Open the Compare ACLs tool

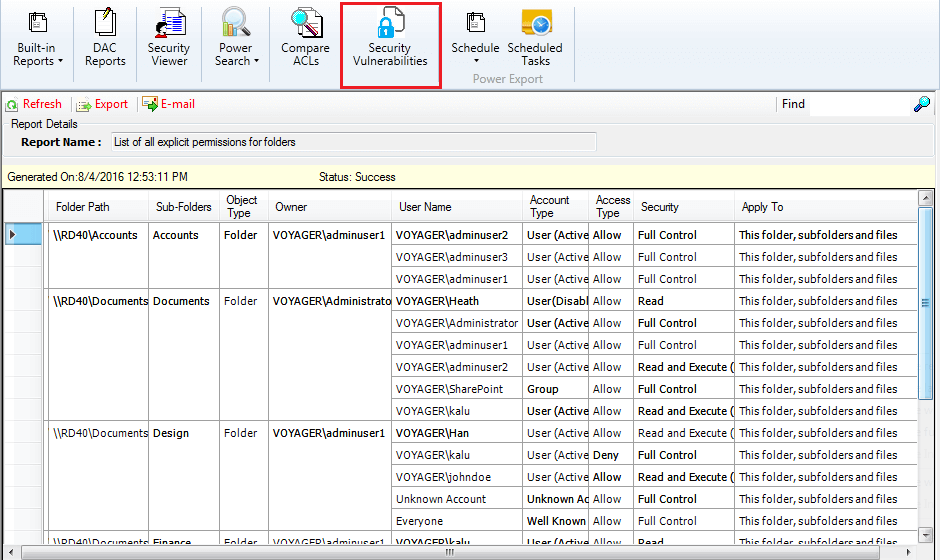click(306, 37)
